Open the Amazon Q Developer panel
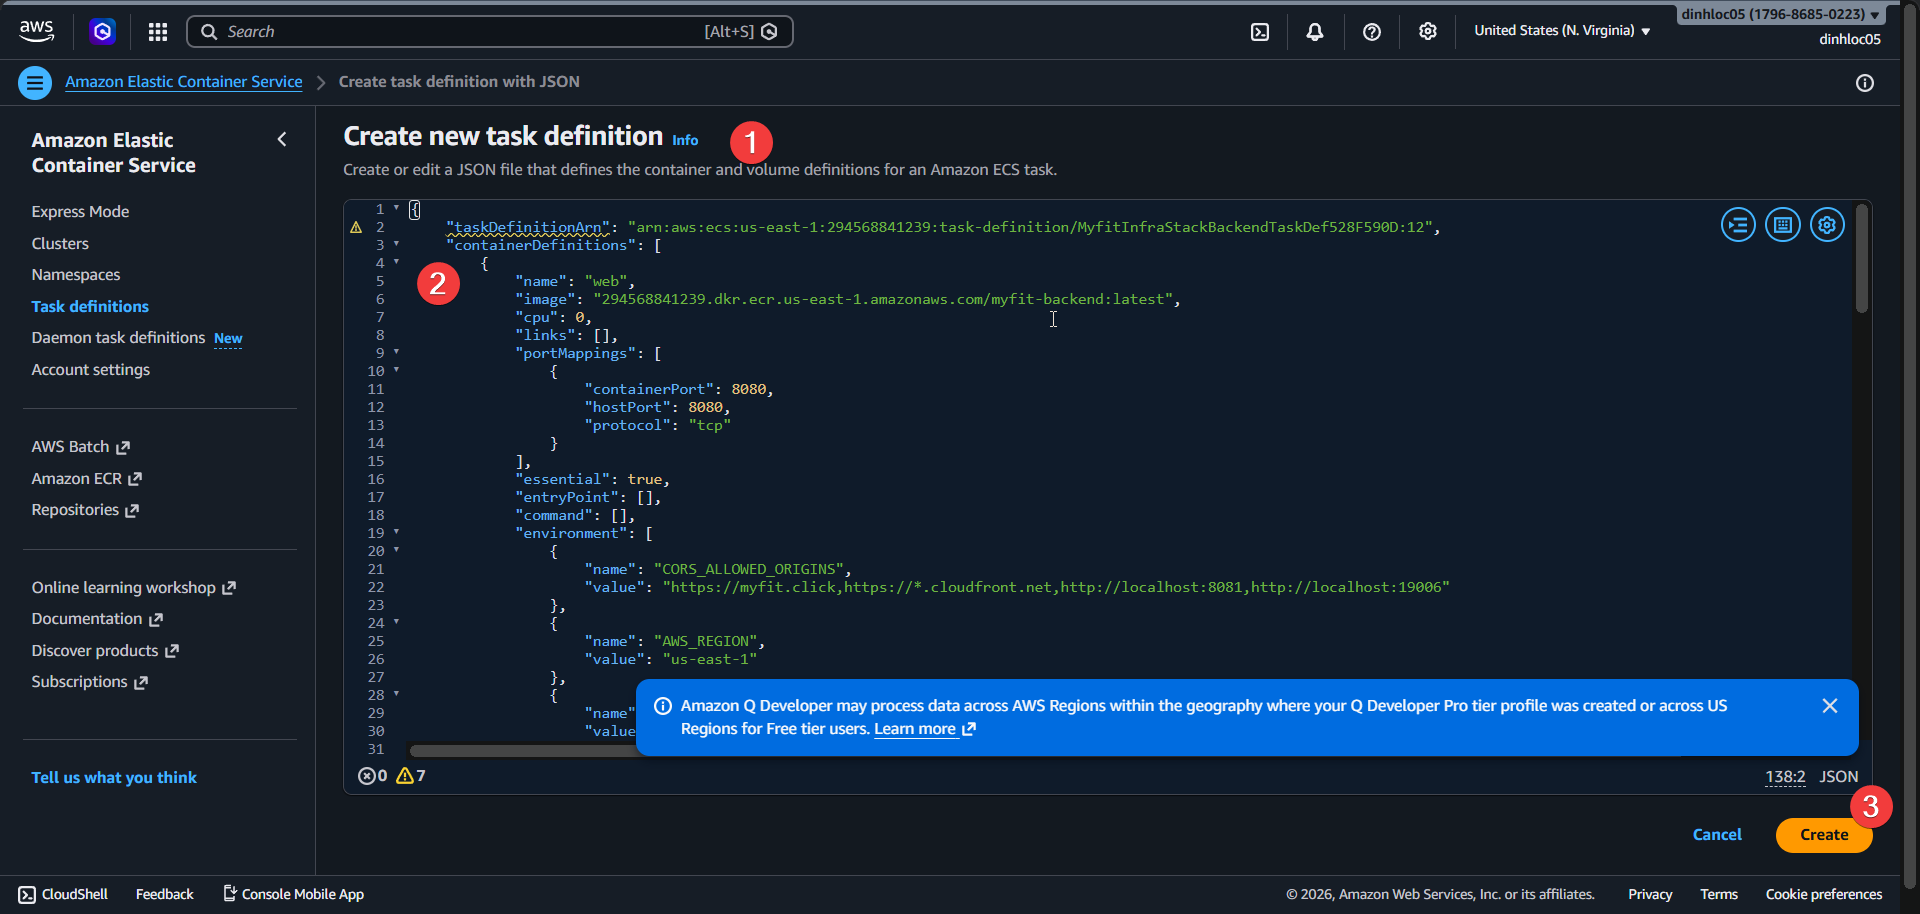Image resolution: width=1920 pixels, height=914 pixels. (103, 31)
